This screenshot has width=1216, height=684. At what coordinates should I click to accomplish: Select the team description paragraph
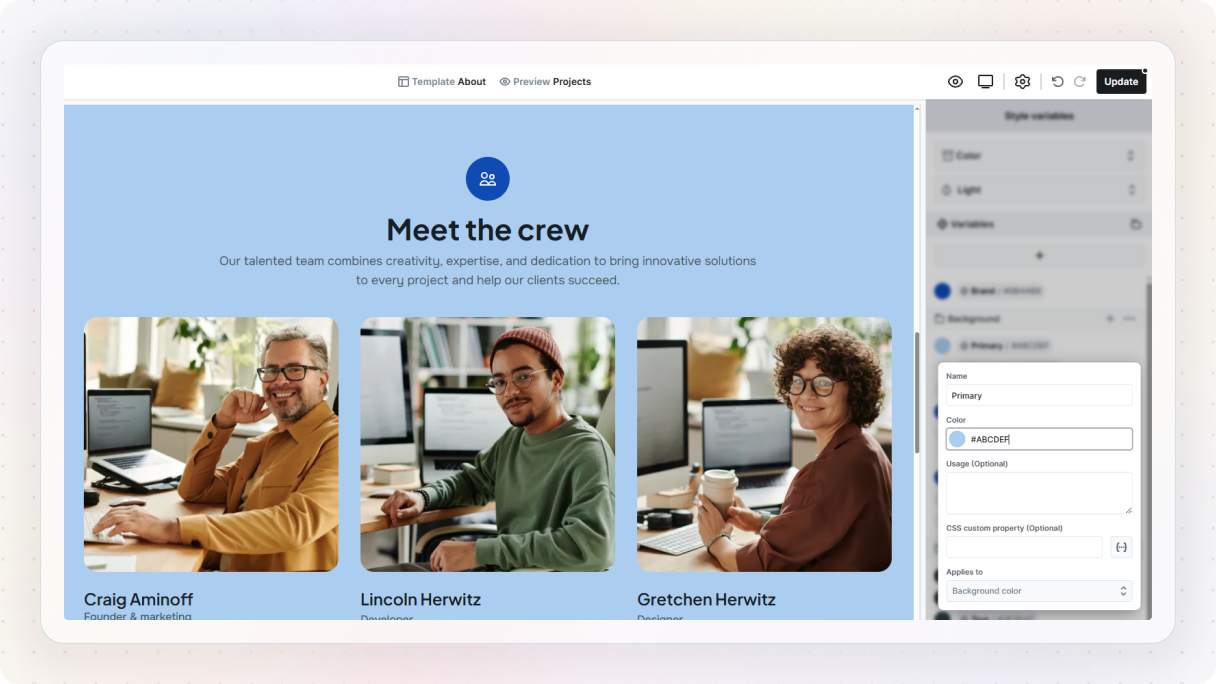(488, 270)
